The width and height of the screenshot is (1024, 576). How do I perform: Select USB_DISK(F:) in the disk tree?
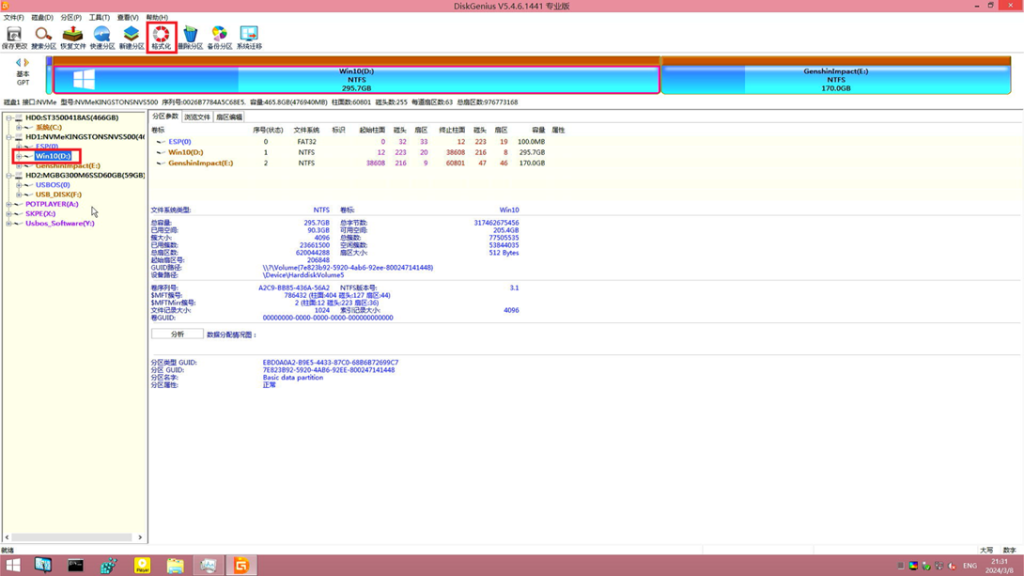[x=58, y=194]
